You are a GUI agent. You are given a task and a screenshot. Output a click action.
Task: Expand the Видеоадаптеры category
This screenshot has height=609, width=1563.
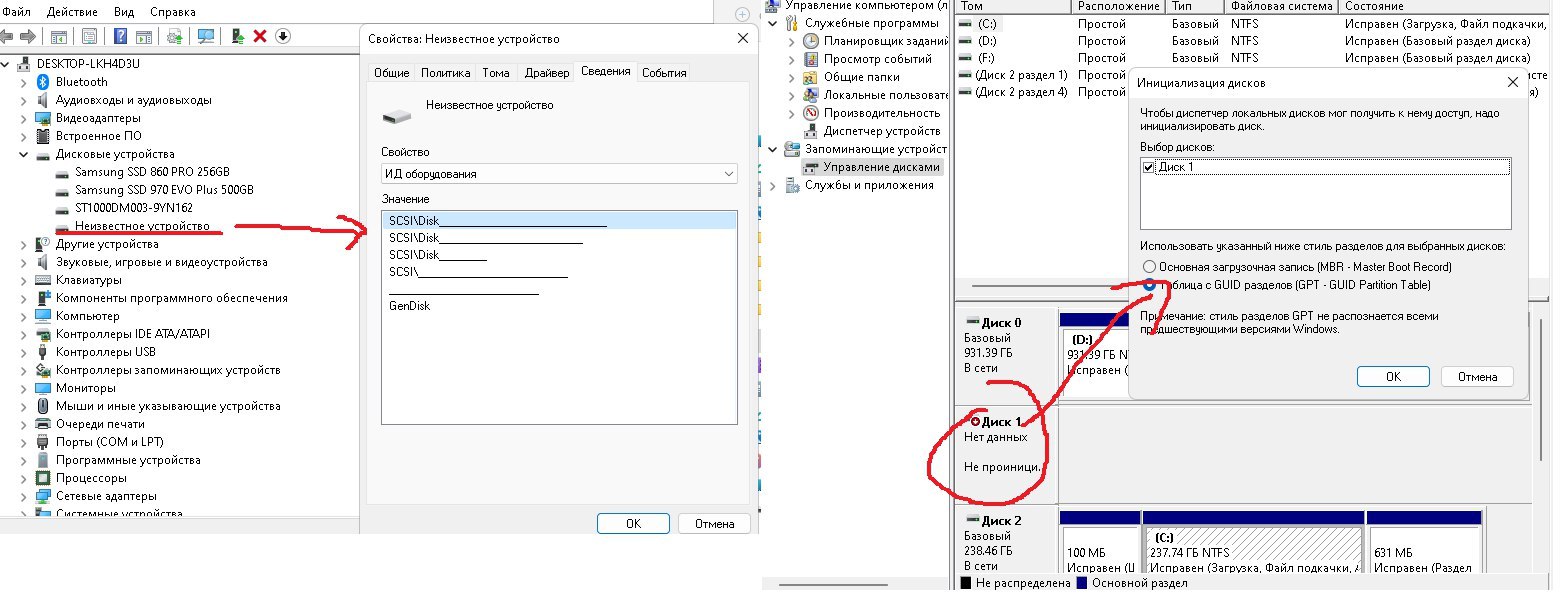tap(24, 118)
